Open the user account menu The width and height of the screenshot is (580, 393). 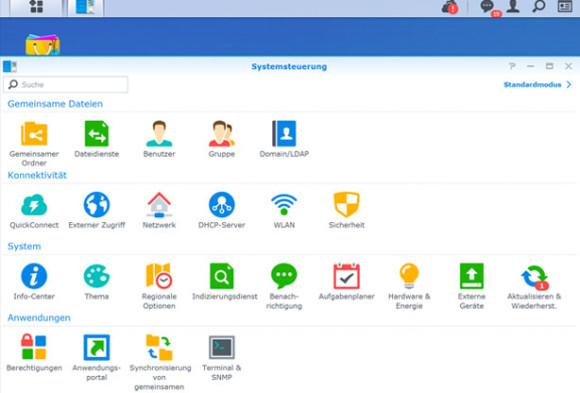coord(513,6)
